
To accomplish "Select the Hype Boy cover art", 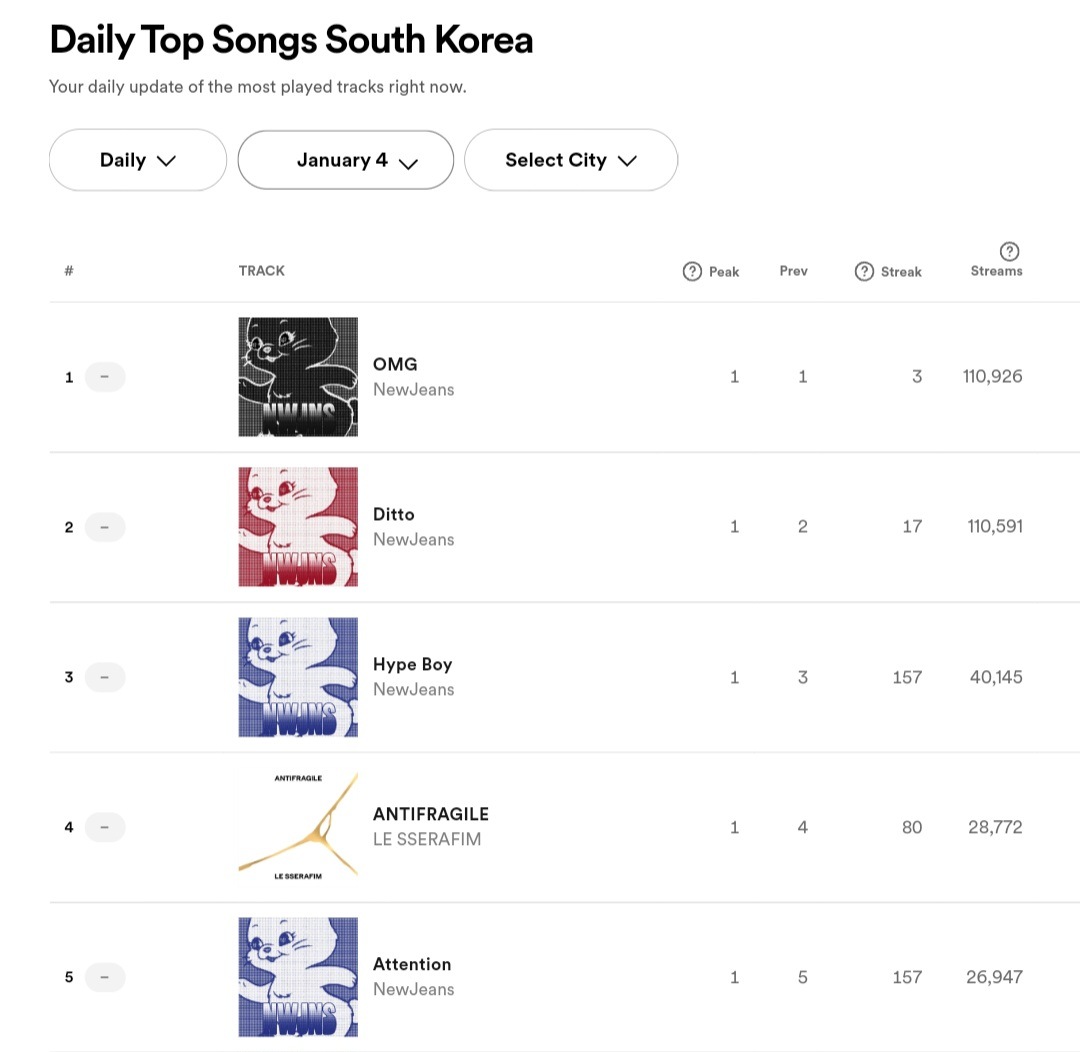I will 298,677.
